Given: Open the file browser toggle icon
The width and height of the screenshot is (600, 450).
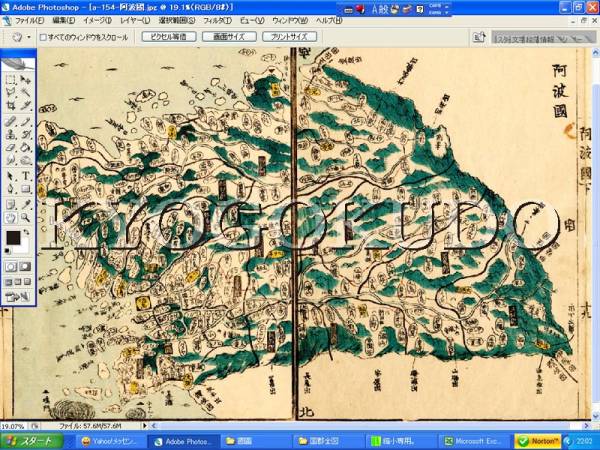Looking at the screenshot, I should point(479,37).
